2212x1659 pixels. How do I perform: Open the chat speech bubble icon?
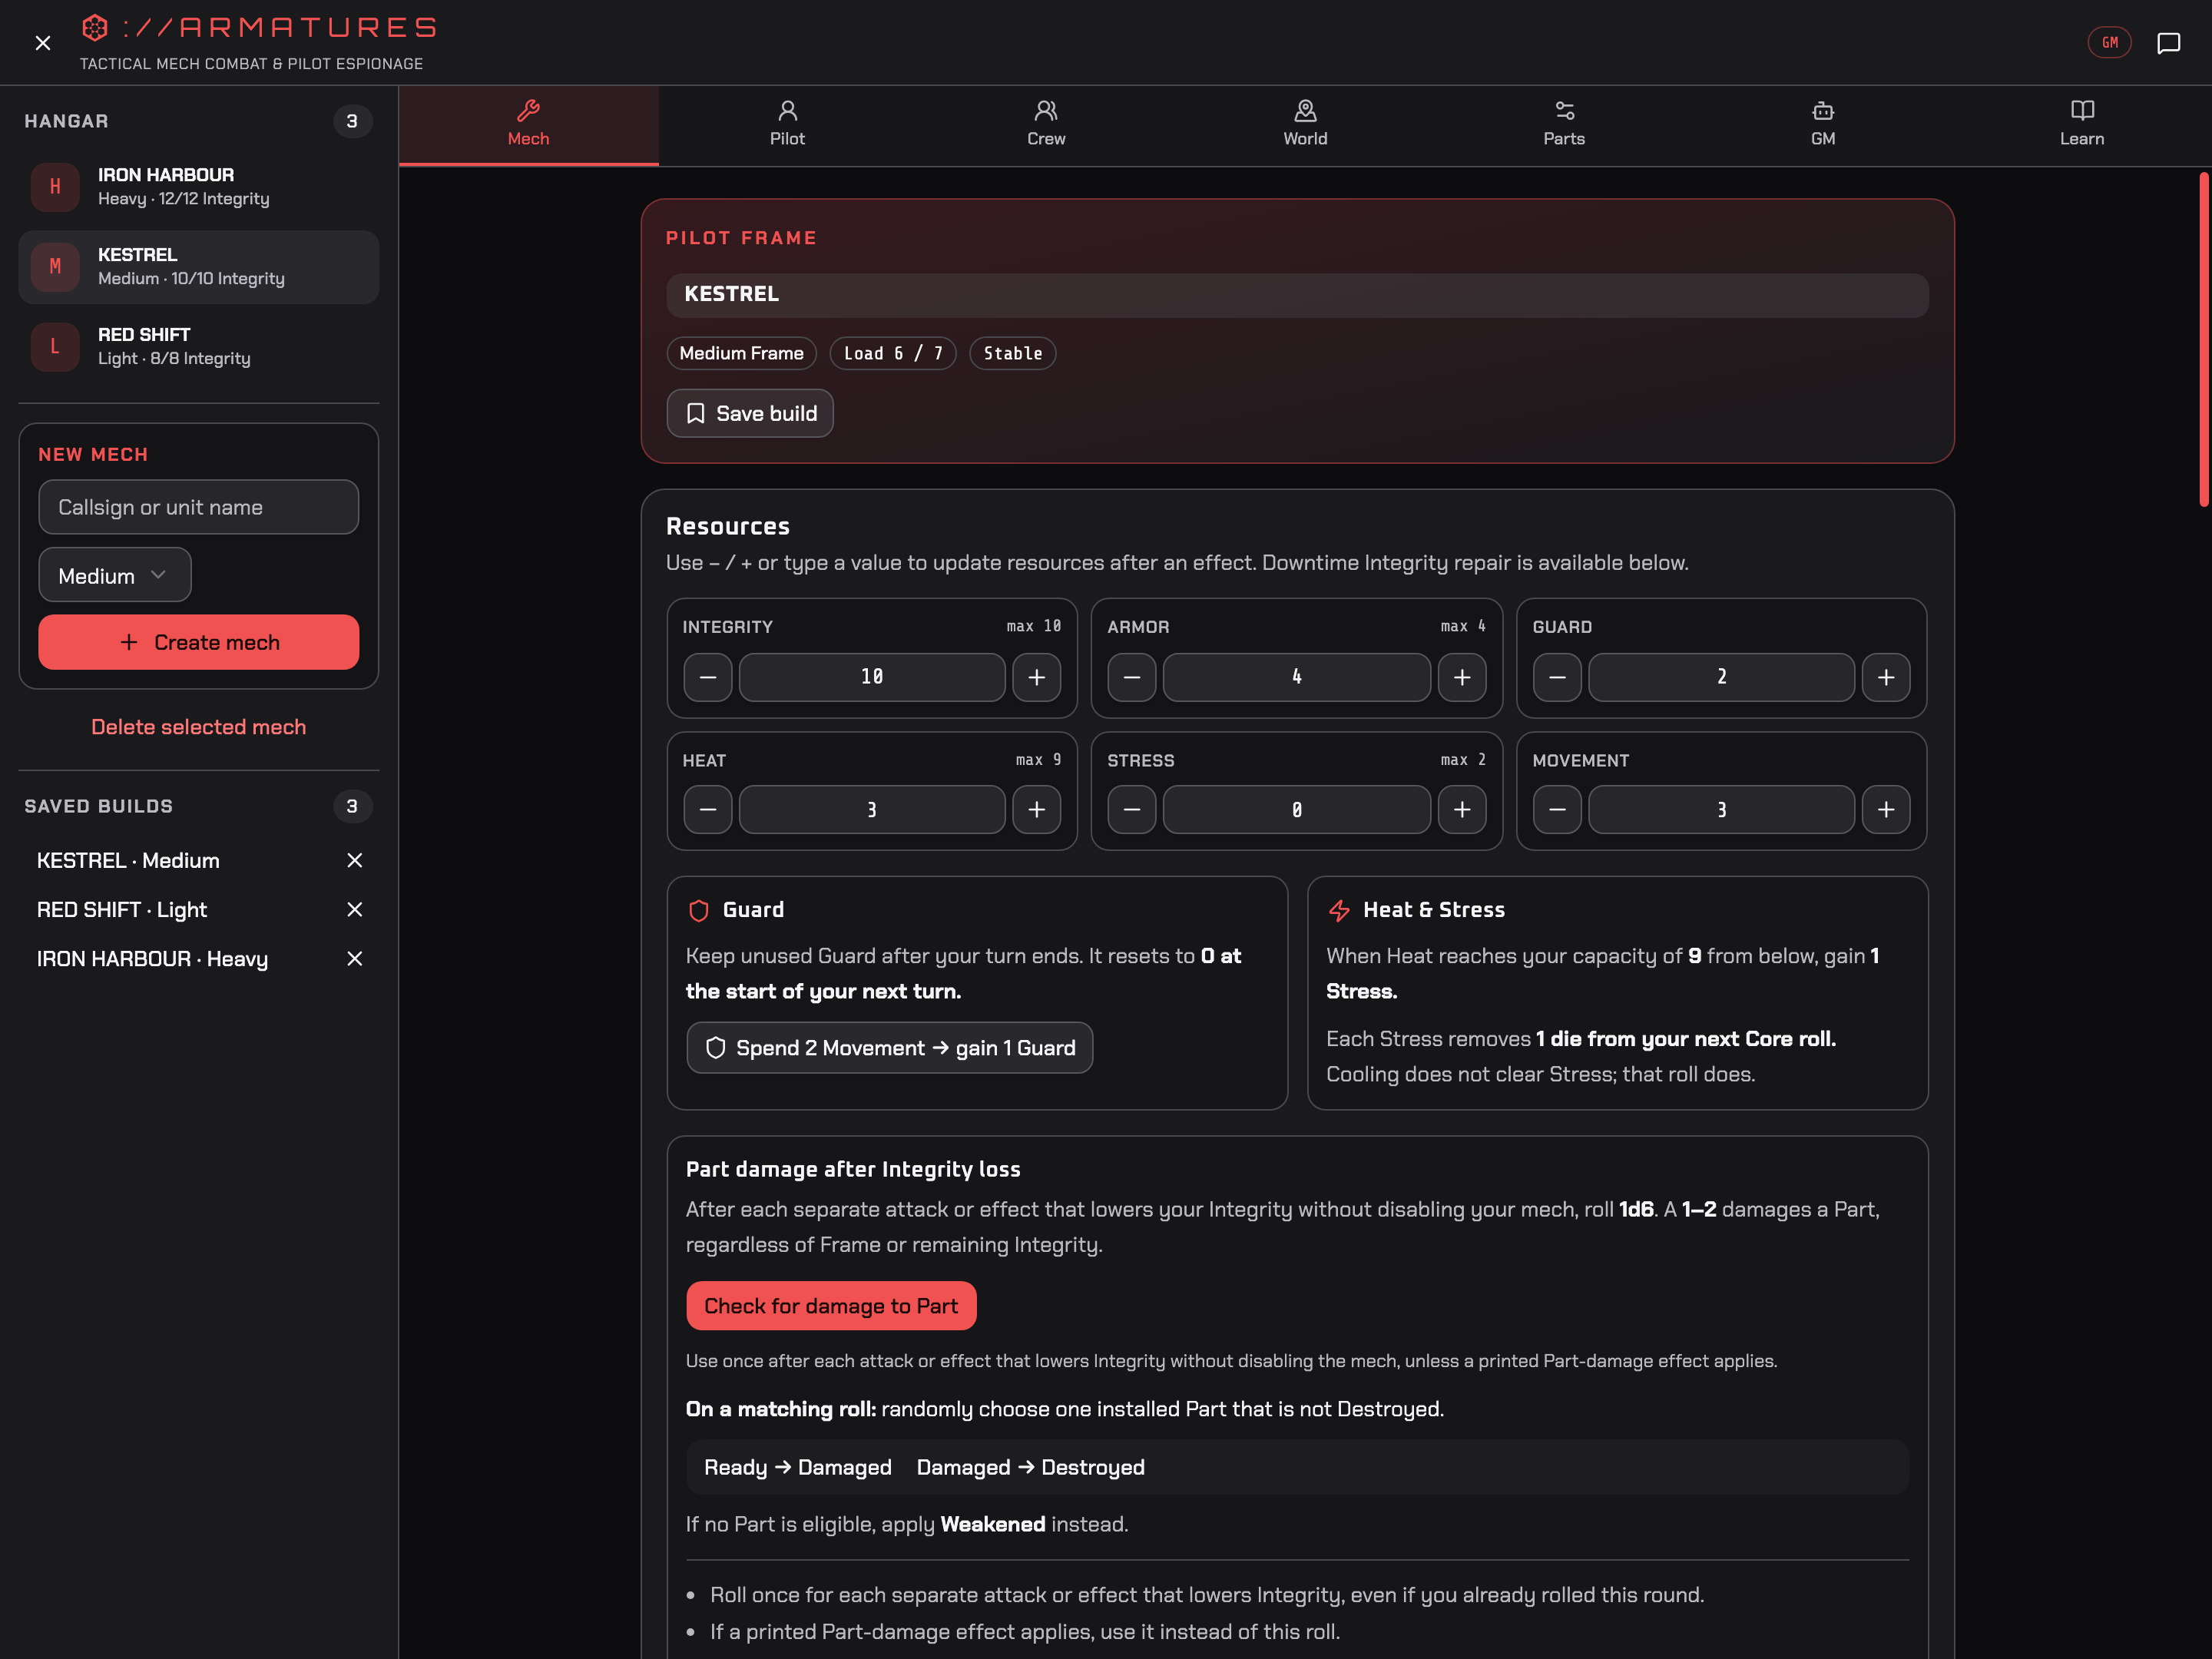pyautogui.click(x=2168, y=43)
